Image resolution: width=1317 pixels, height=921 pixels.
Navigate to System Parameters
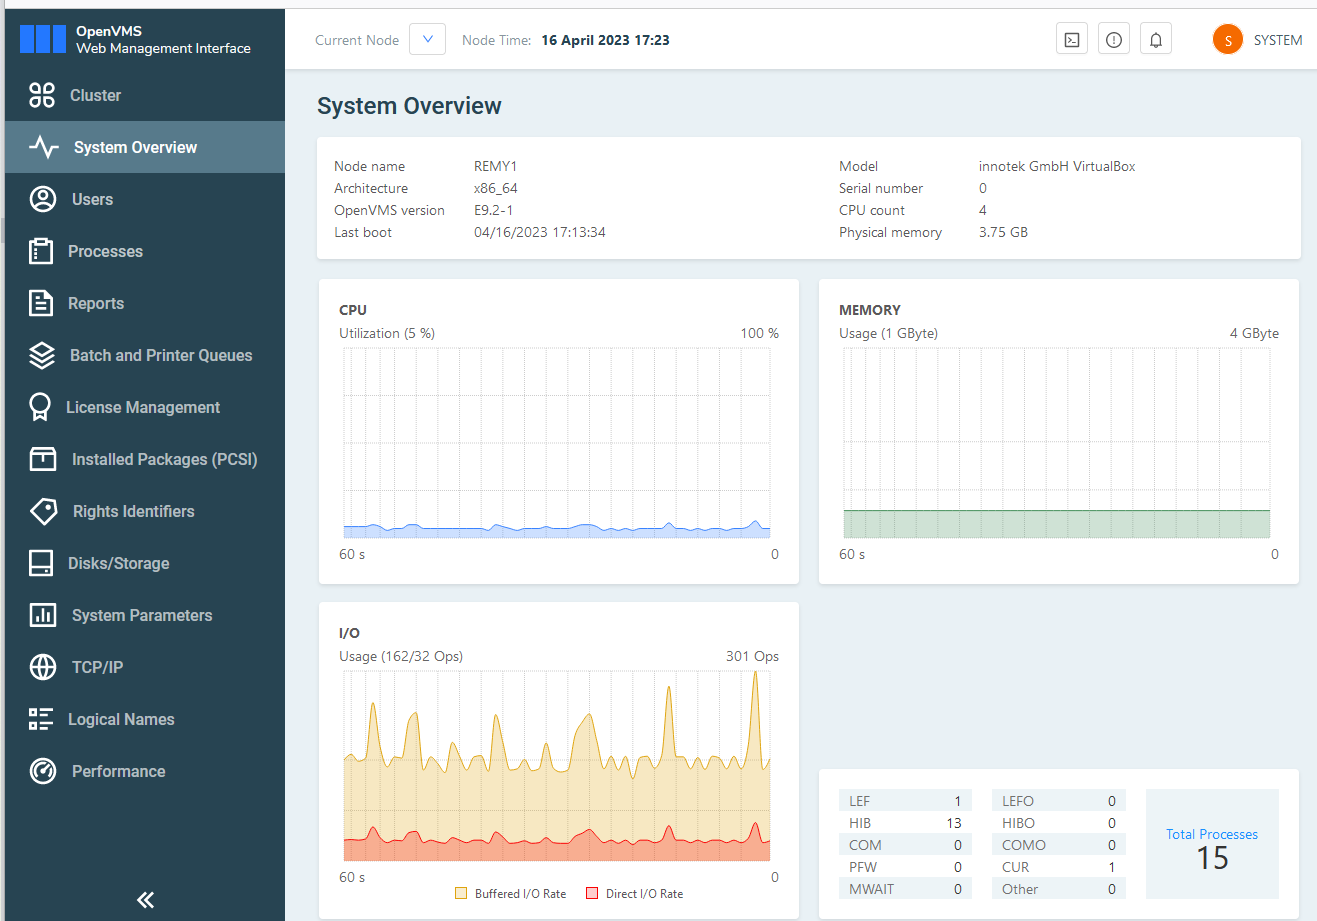click(141, 615)
